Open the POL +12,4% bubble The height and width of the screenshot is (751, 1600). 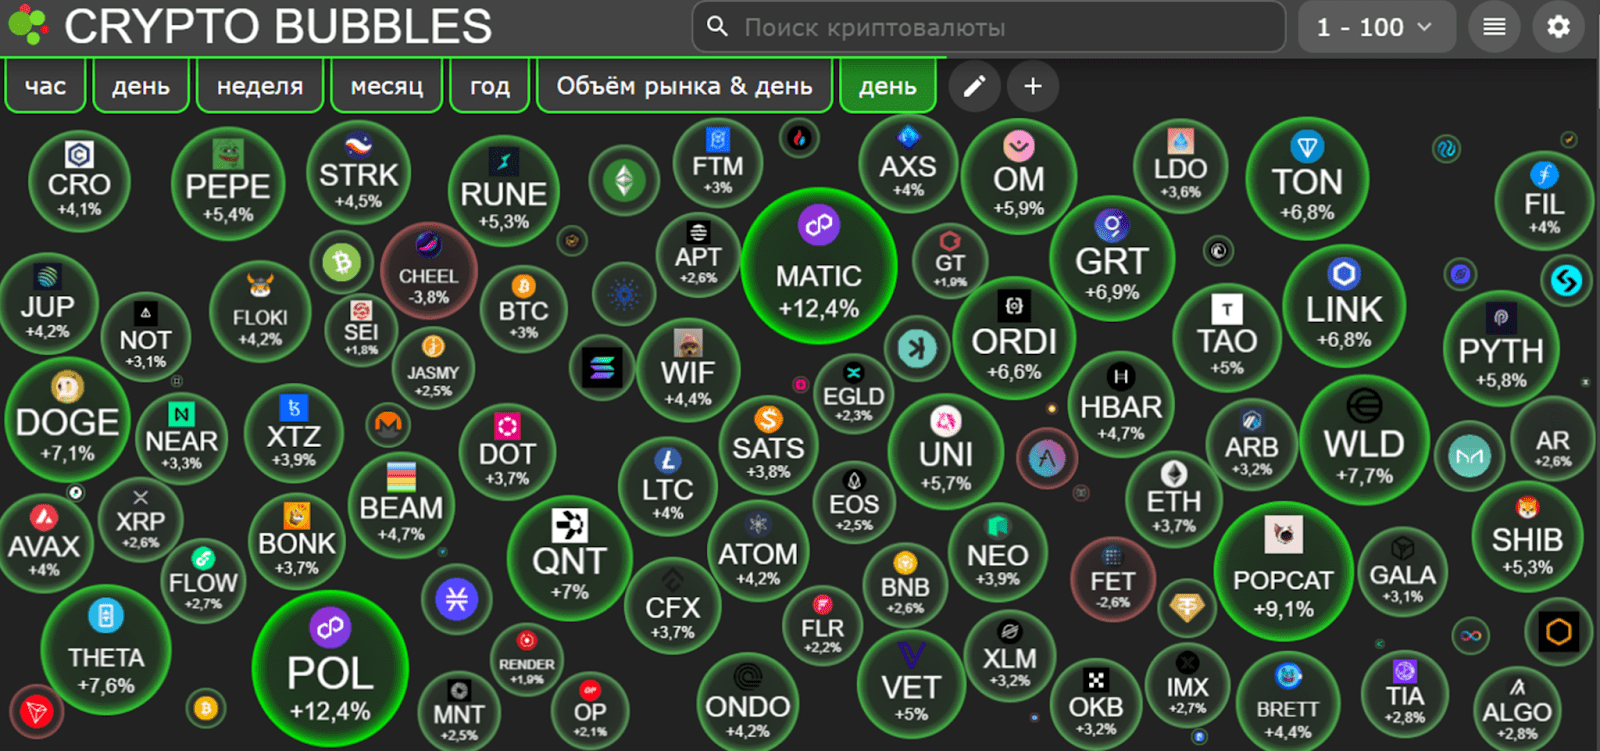point(330,668)
